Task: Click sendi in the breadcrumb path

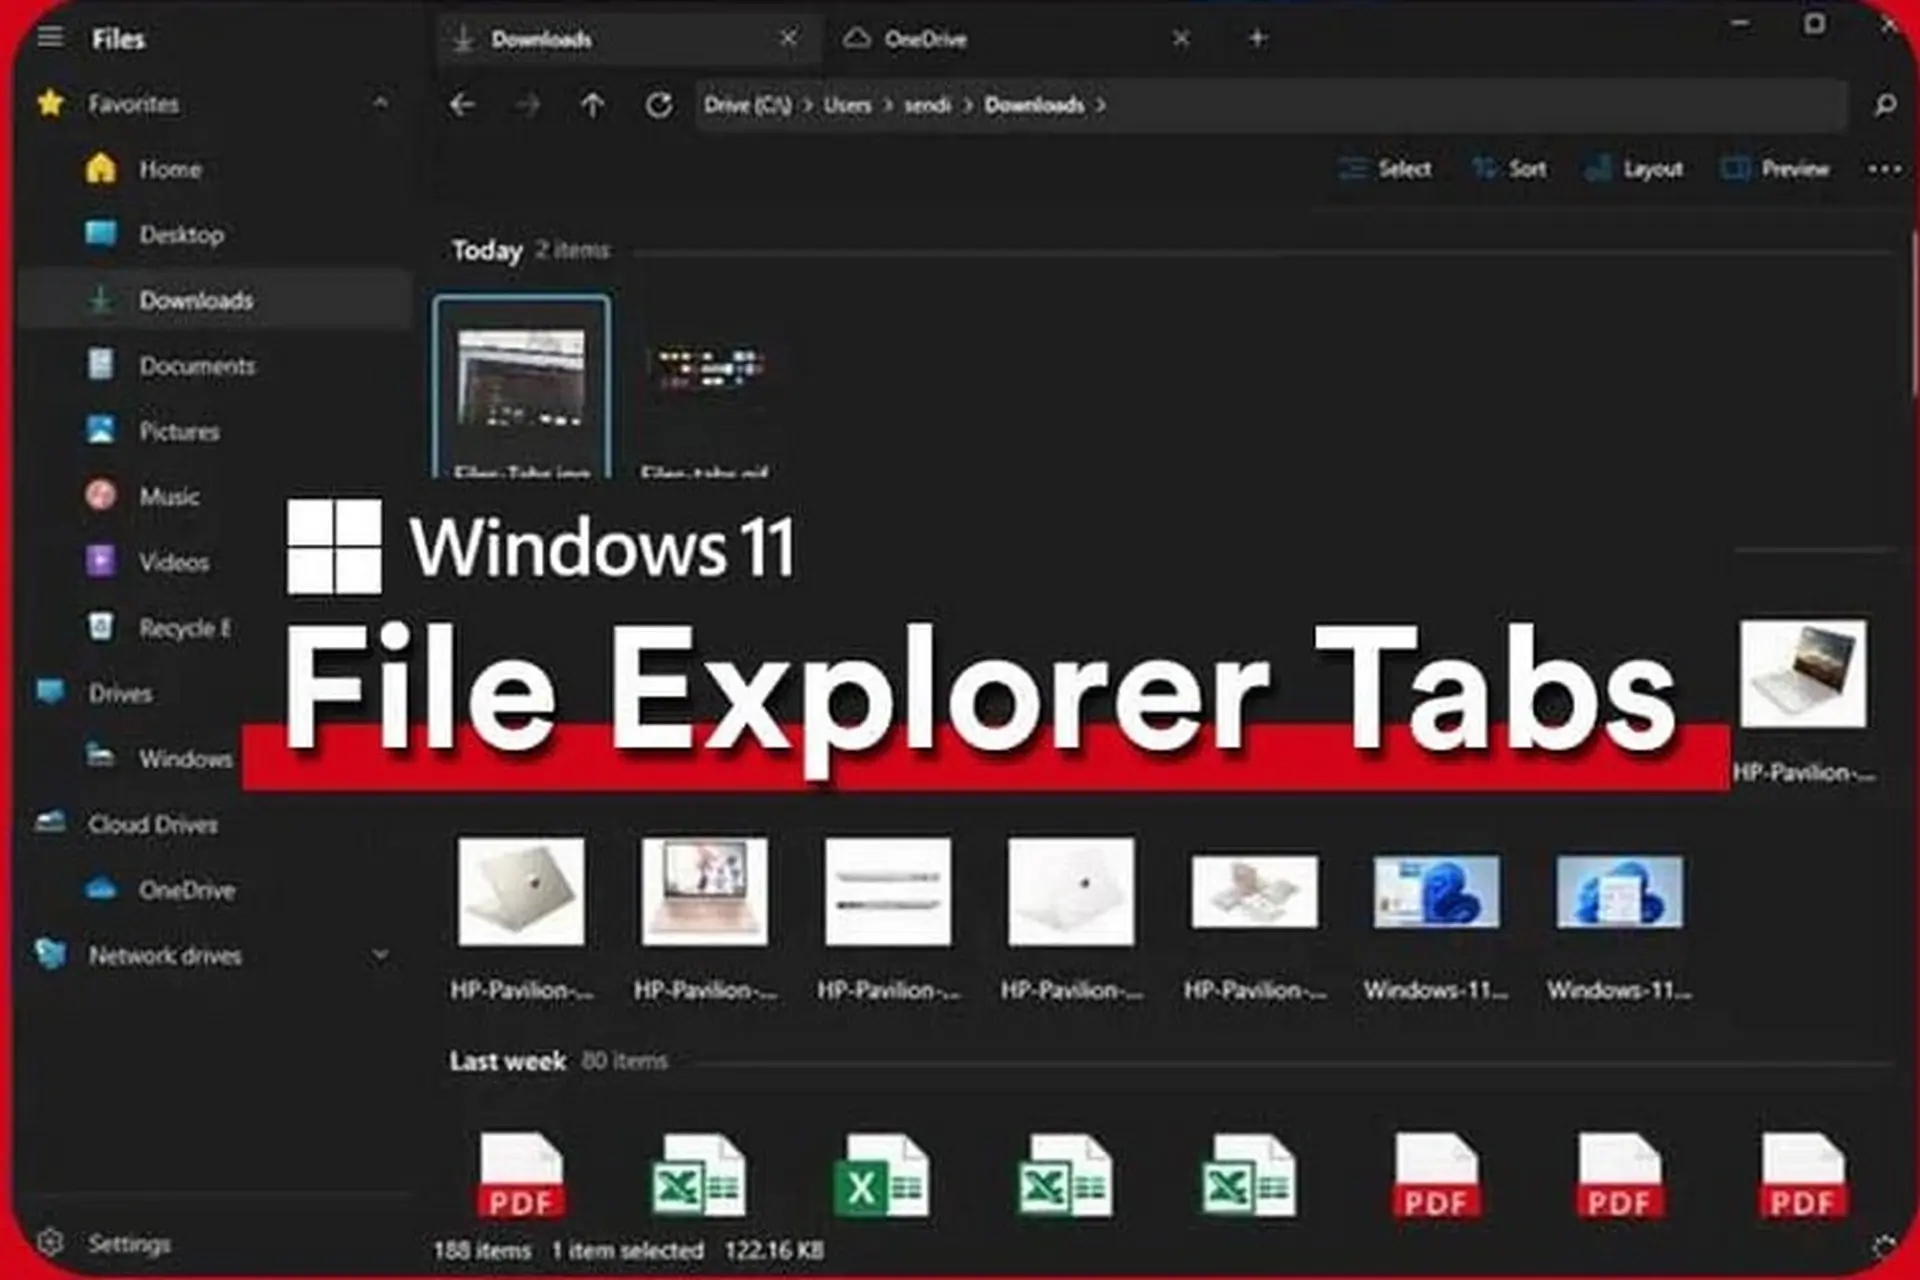Action: (927, 105)
